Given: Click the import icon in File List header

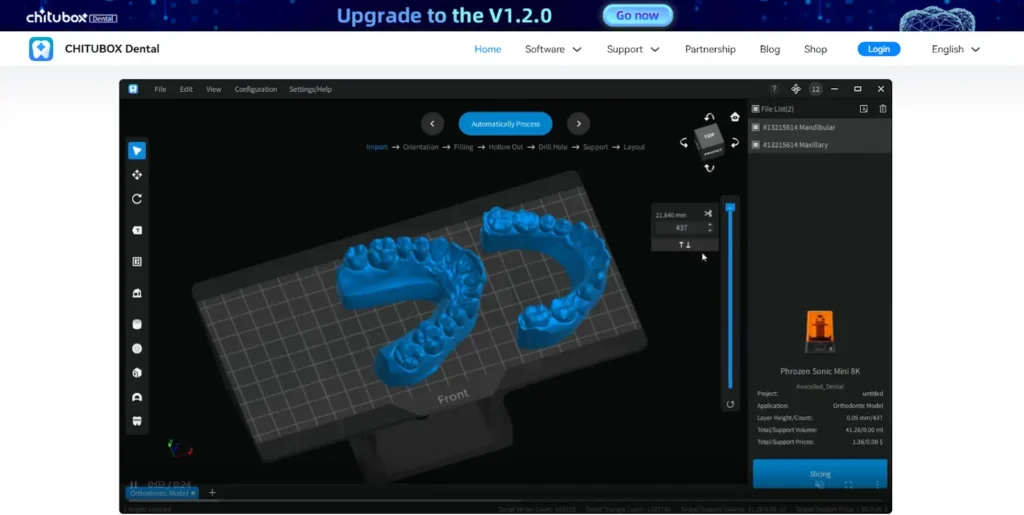Looking at the screenshot, I should tap(863, 109).
